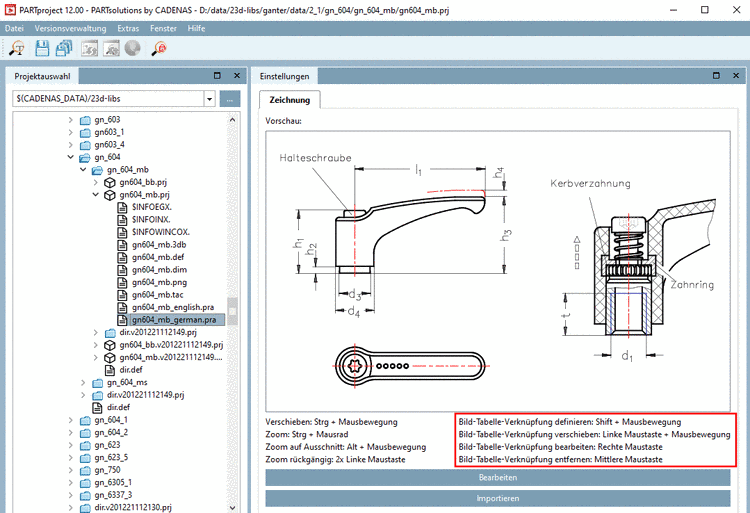Open the Extras menu
Image resolution: width=750 pixels, height=513 pixels.
tap(128, 28)
